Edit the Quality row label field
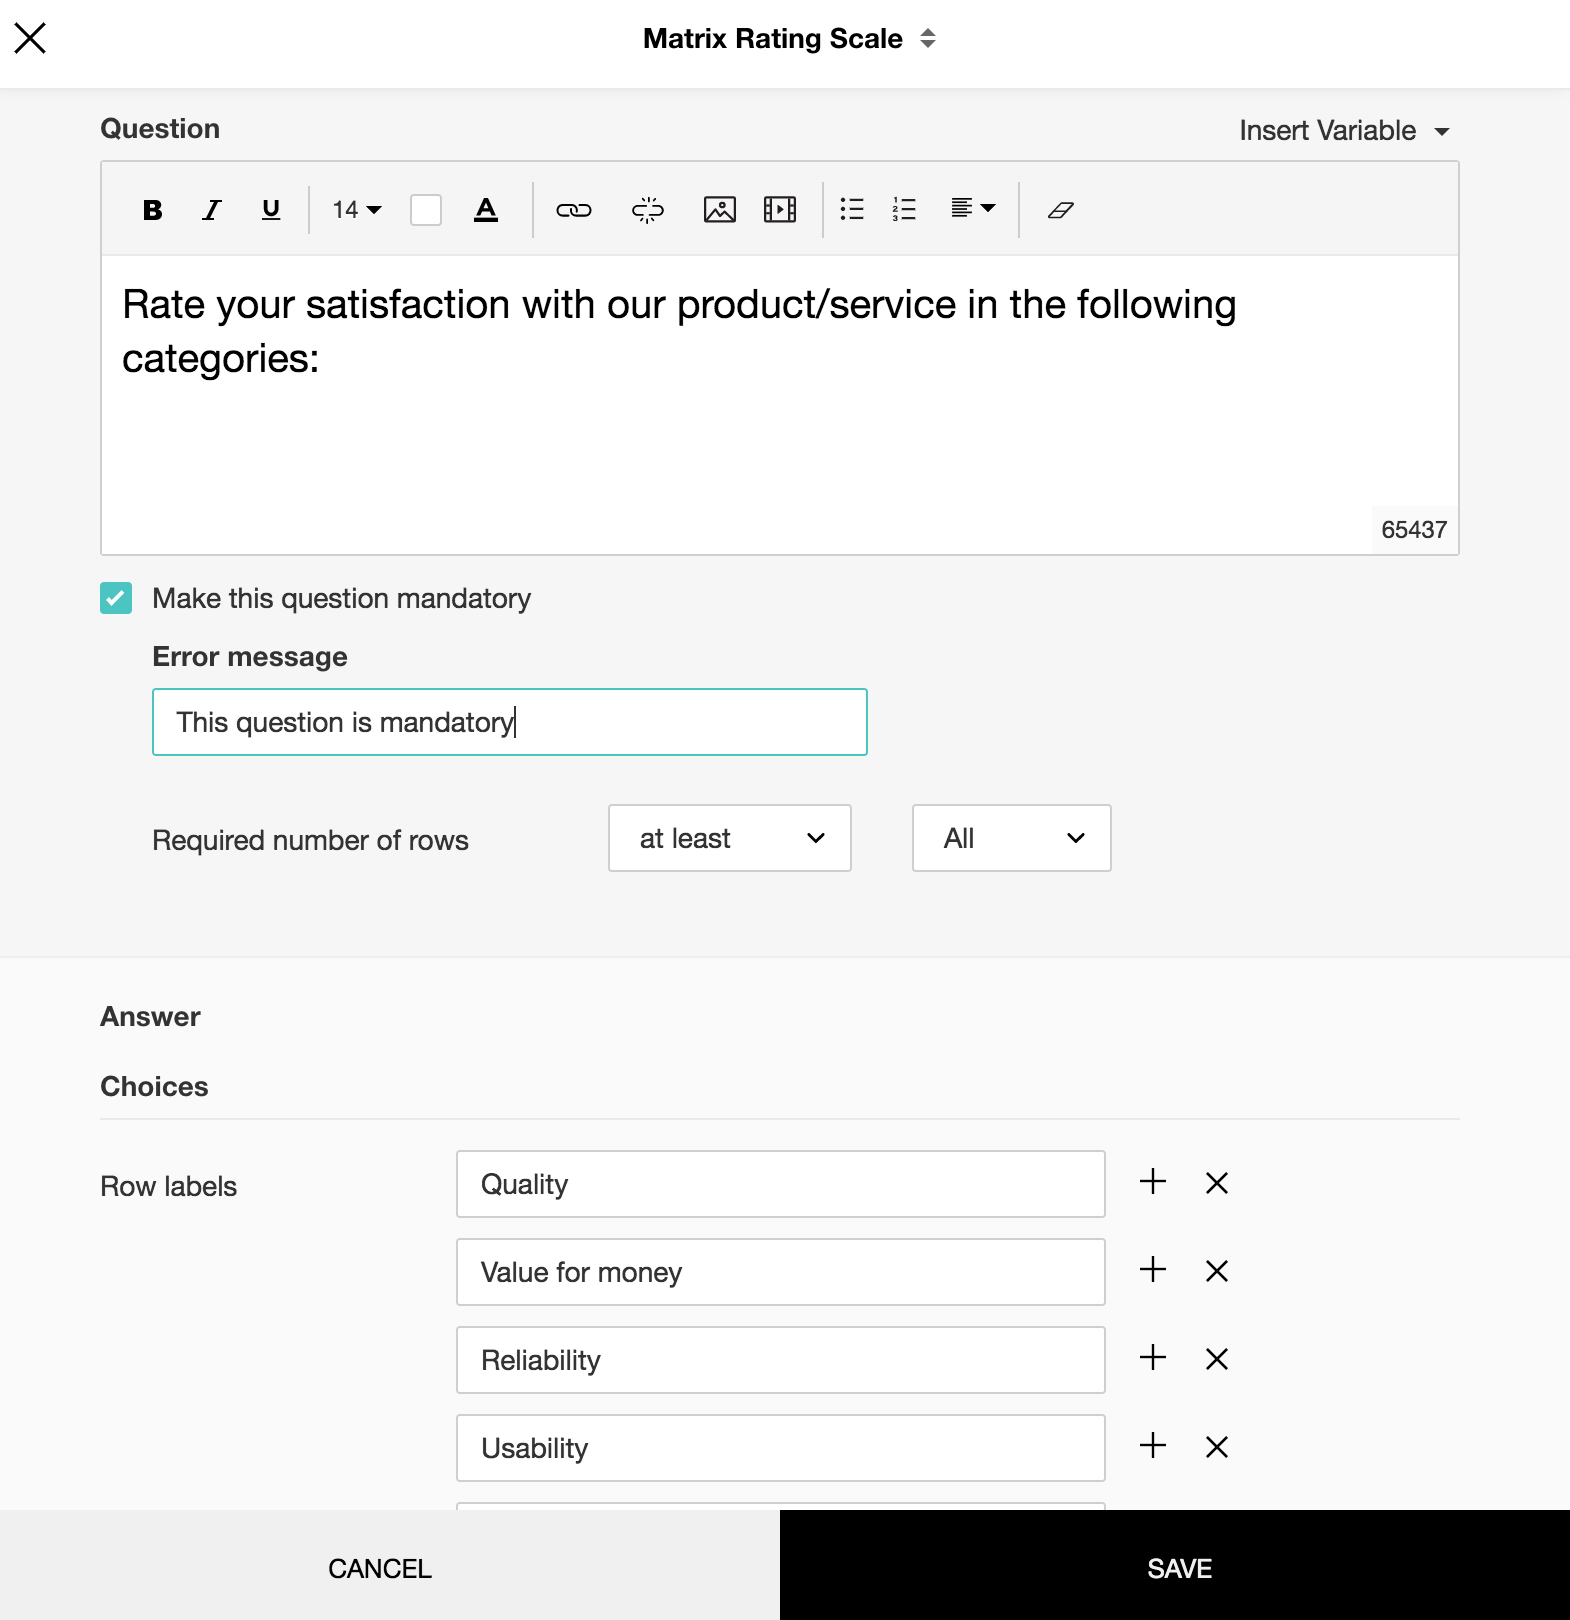The image size is (1570, 1620). pos(781,1184)
